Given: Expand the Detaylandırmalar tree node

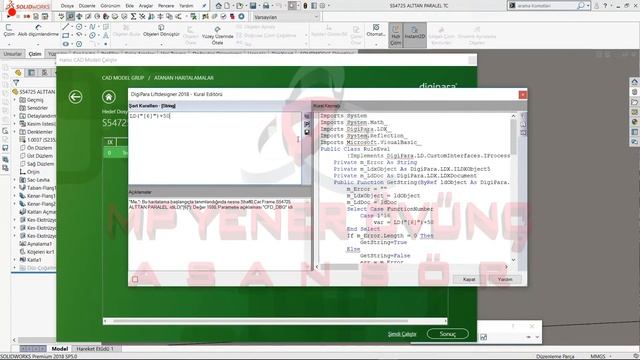Looking at the screenshot, I should coord(15,116).
